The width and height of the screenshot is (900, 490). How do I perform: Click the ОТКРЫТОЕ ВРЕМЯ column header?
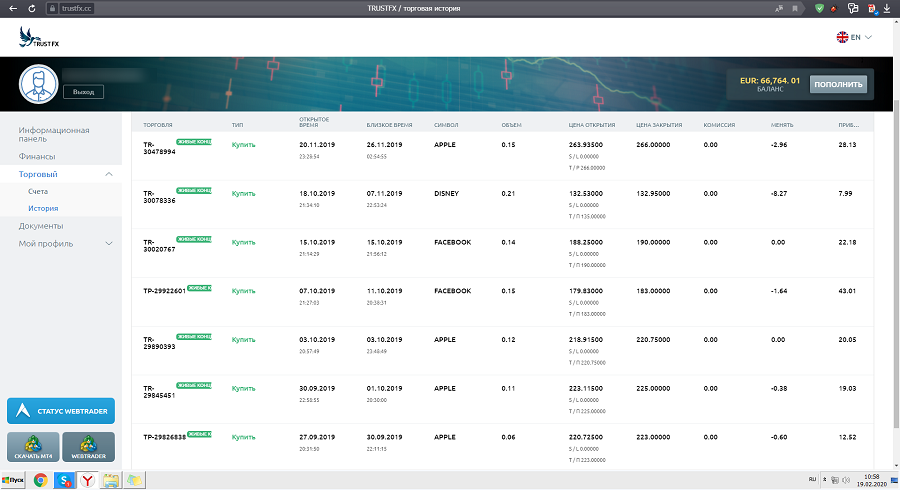point(314,122)
